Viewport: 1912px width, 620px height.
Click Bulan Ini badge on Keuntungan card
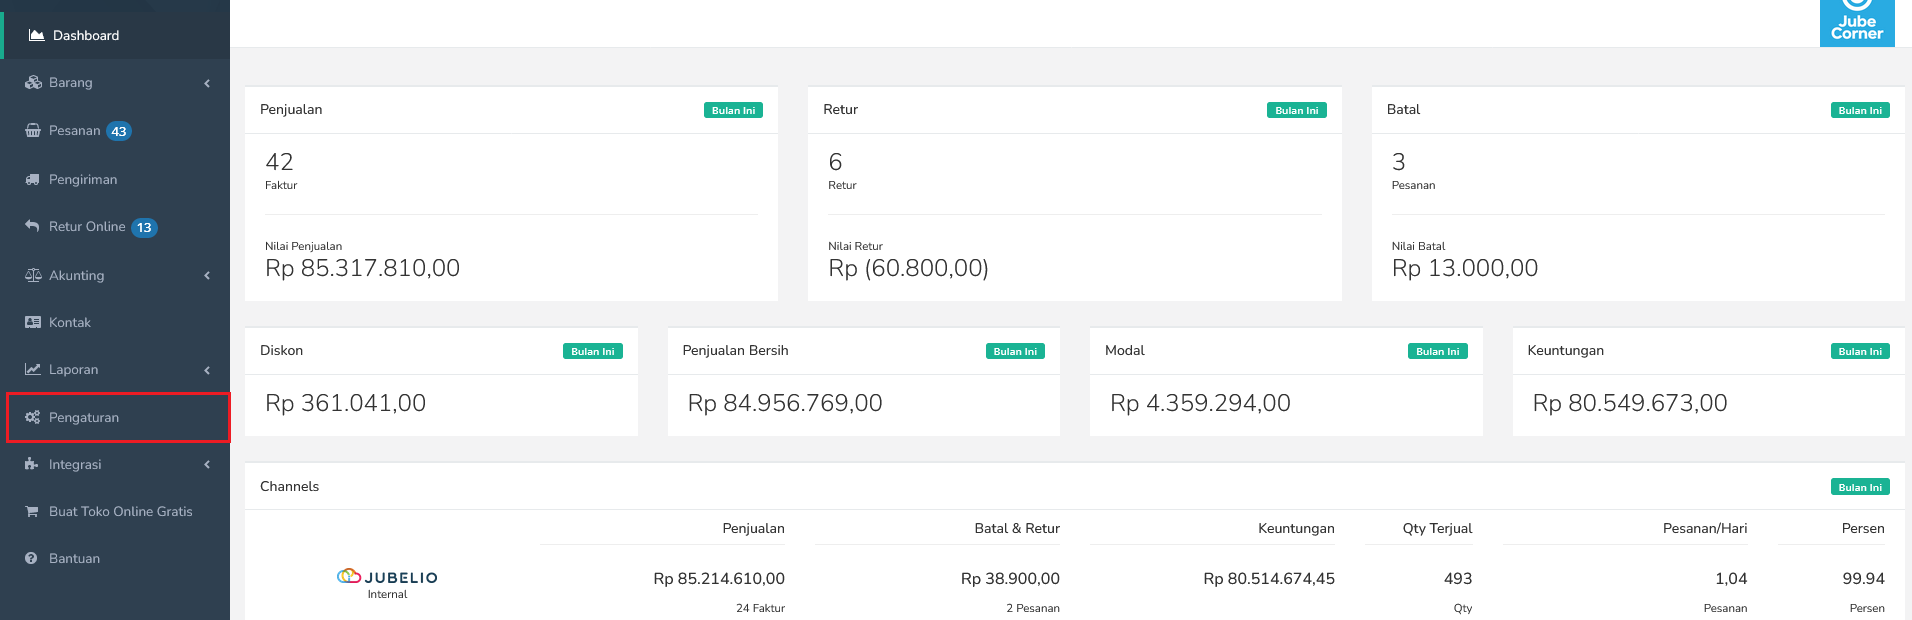[1860, 351]
